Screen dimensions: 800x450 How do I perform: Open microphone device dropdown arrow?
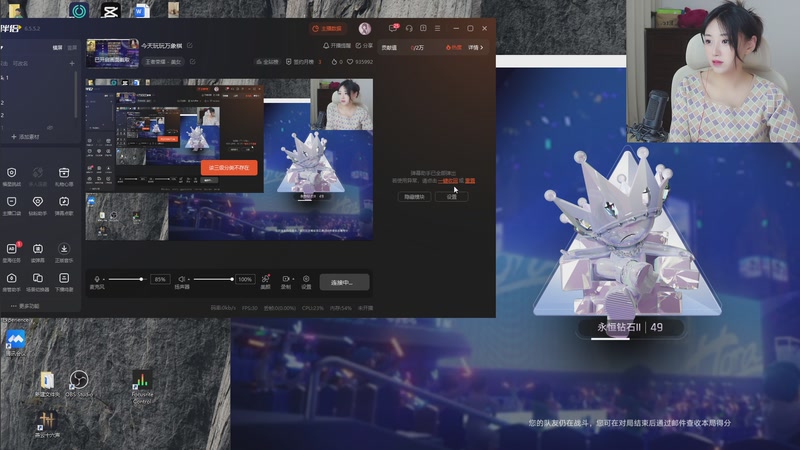(x=104, y=280)
